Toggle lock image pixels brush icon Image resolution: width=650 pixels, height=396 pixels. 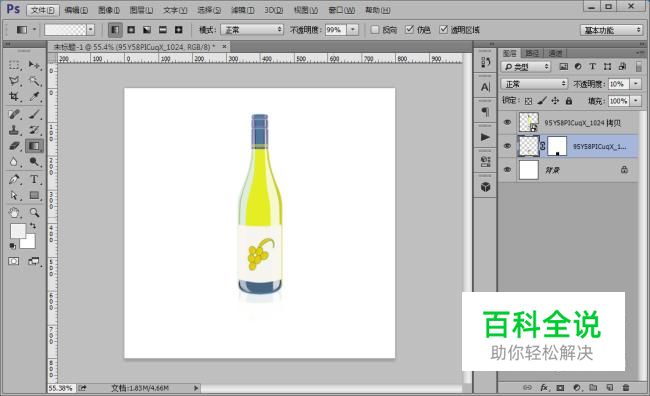(x=542, y=101)
